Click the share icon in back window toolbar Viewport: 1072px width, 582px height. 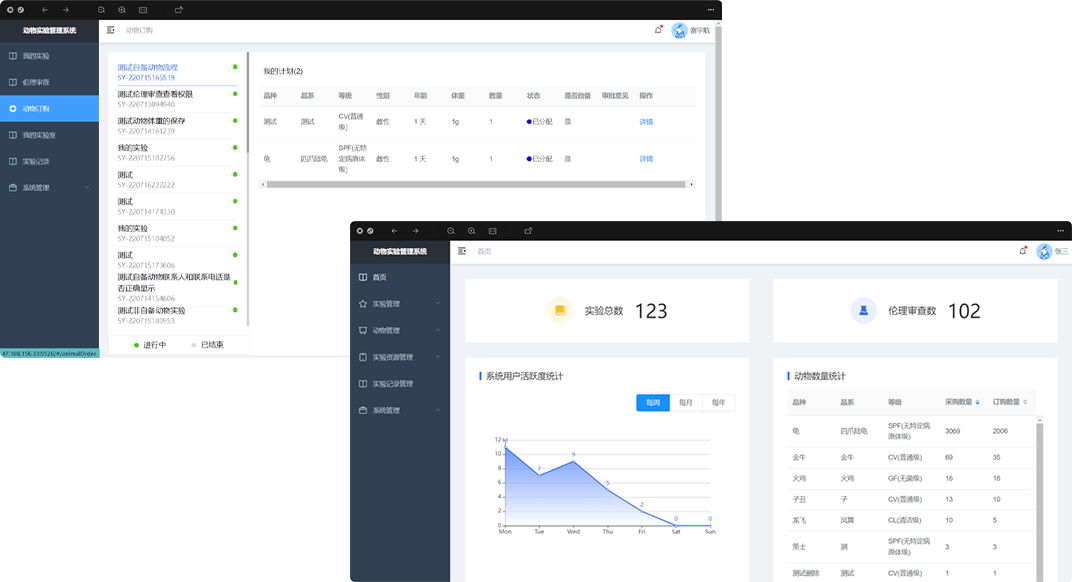(x=179, y=9)
